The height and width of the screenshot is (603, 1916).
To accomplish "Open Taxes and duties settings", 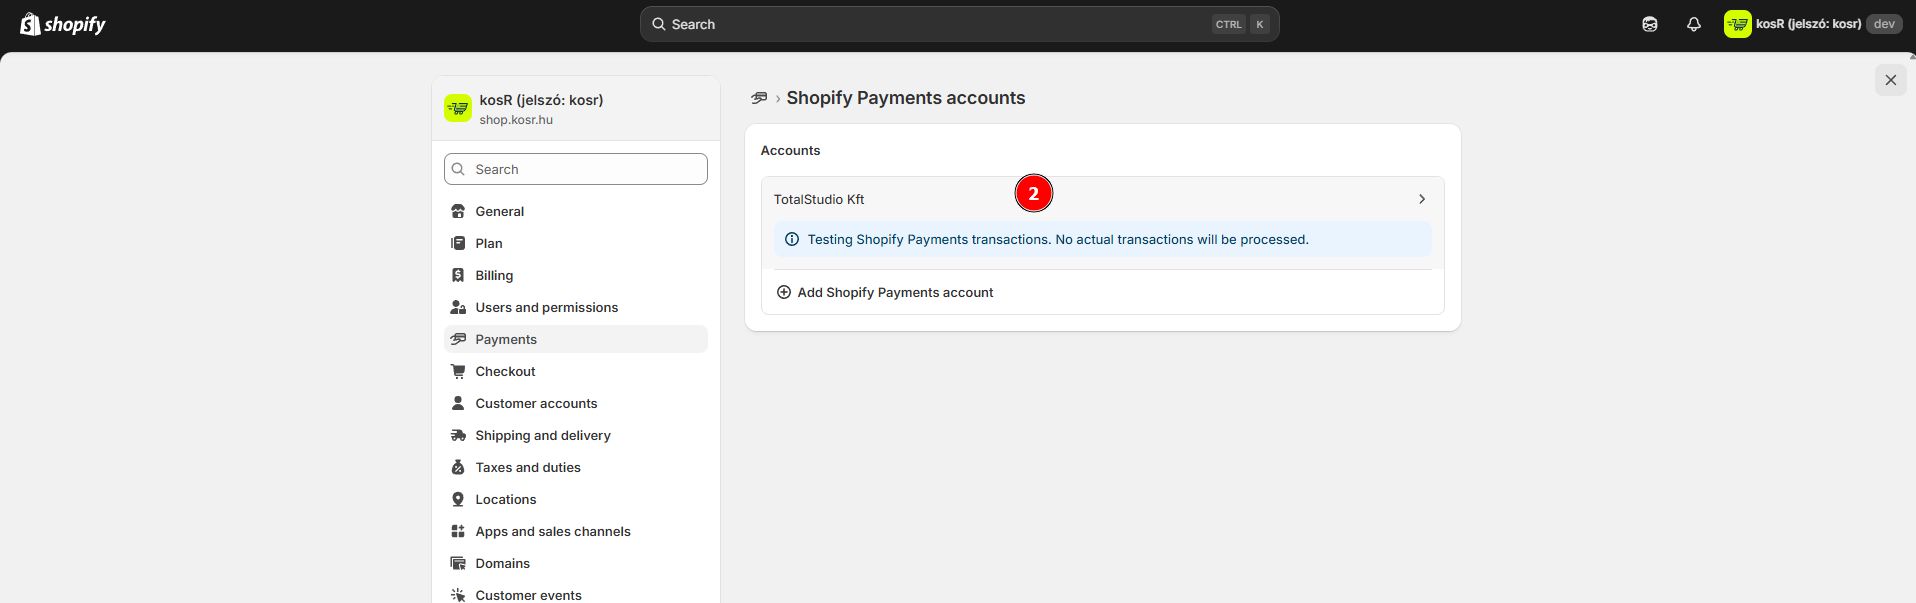I will 527,467.
